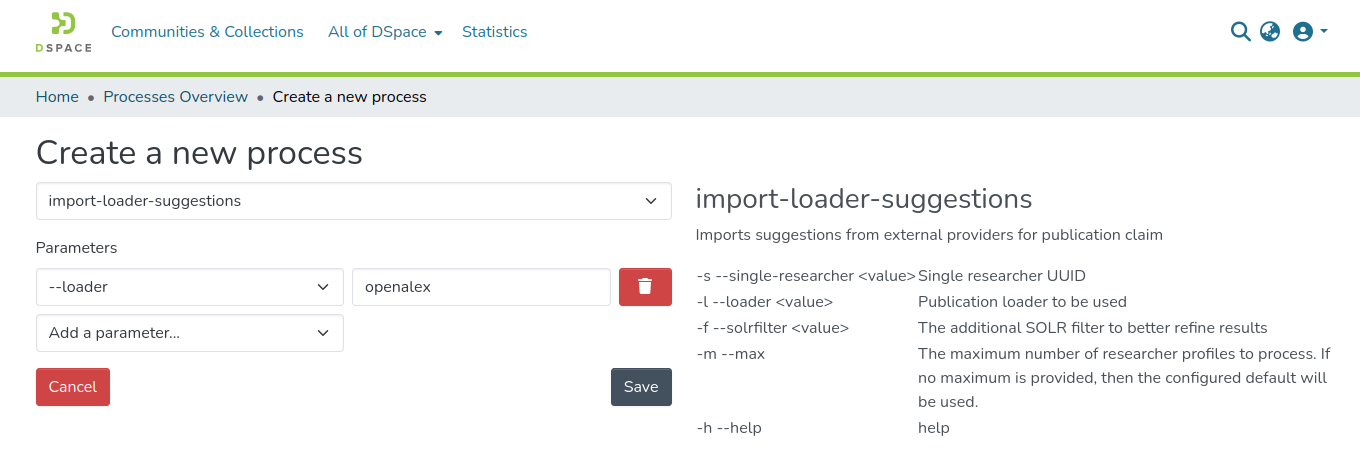Save the new process
The width and height of the screenshot is (1360, 474).
coord(641,387)
